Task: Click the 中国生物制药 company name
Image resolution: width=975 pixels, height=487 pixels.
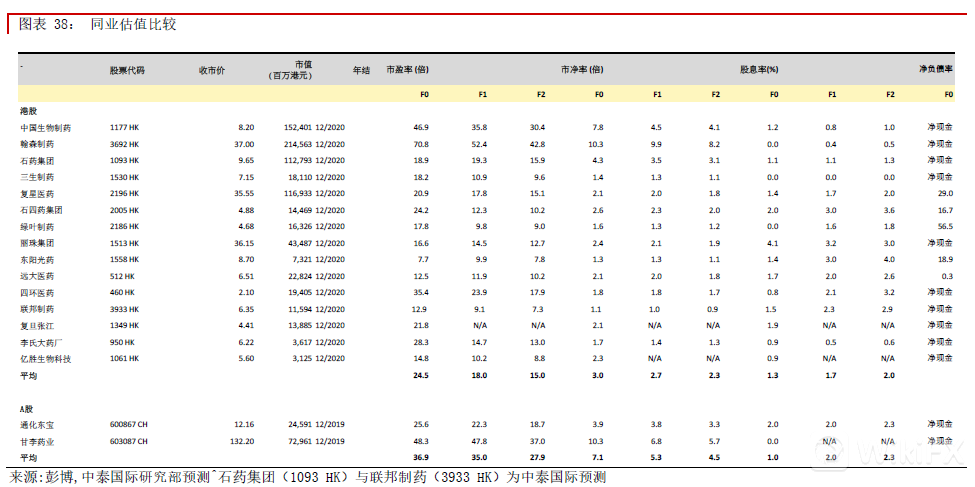Action: pyautogui.click(x=45, y=128)
